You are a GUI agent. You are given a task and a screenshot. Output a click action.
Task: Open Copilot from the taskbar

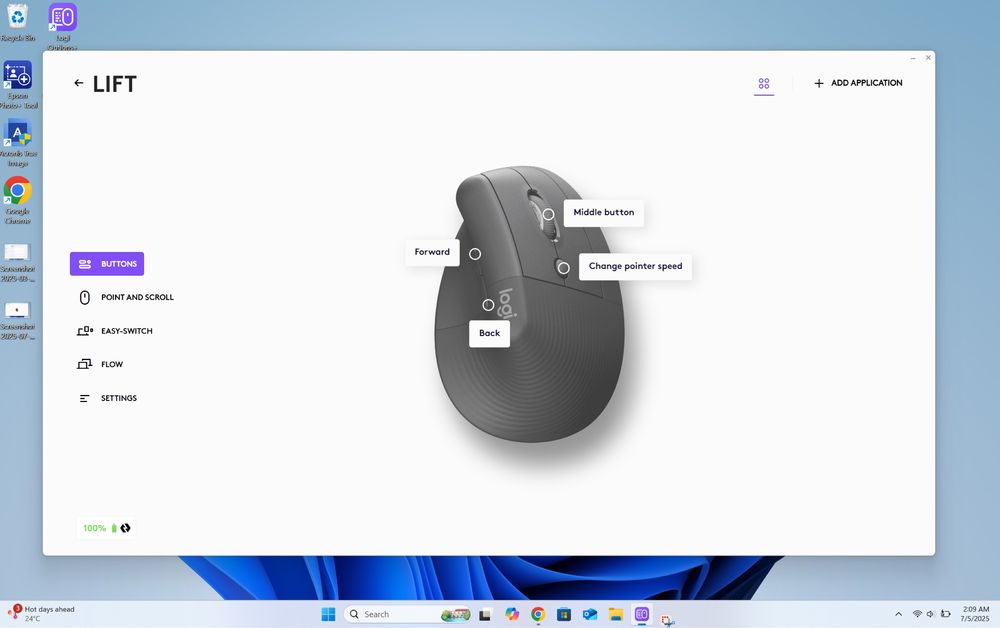coord(511,614)
